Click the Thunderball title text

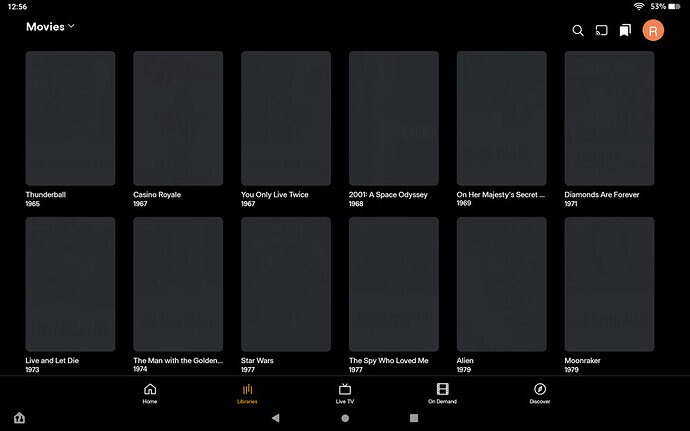[x=46, y=195]
